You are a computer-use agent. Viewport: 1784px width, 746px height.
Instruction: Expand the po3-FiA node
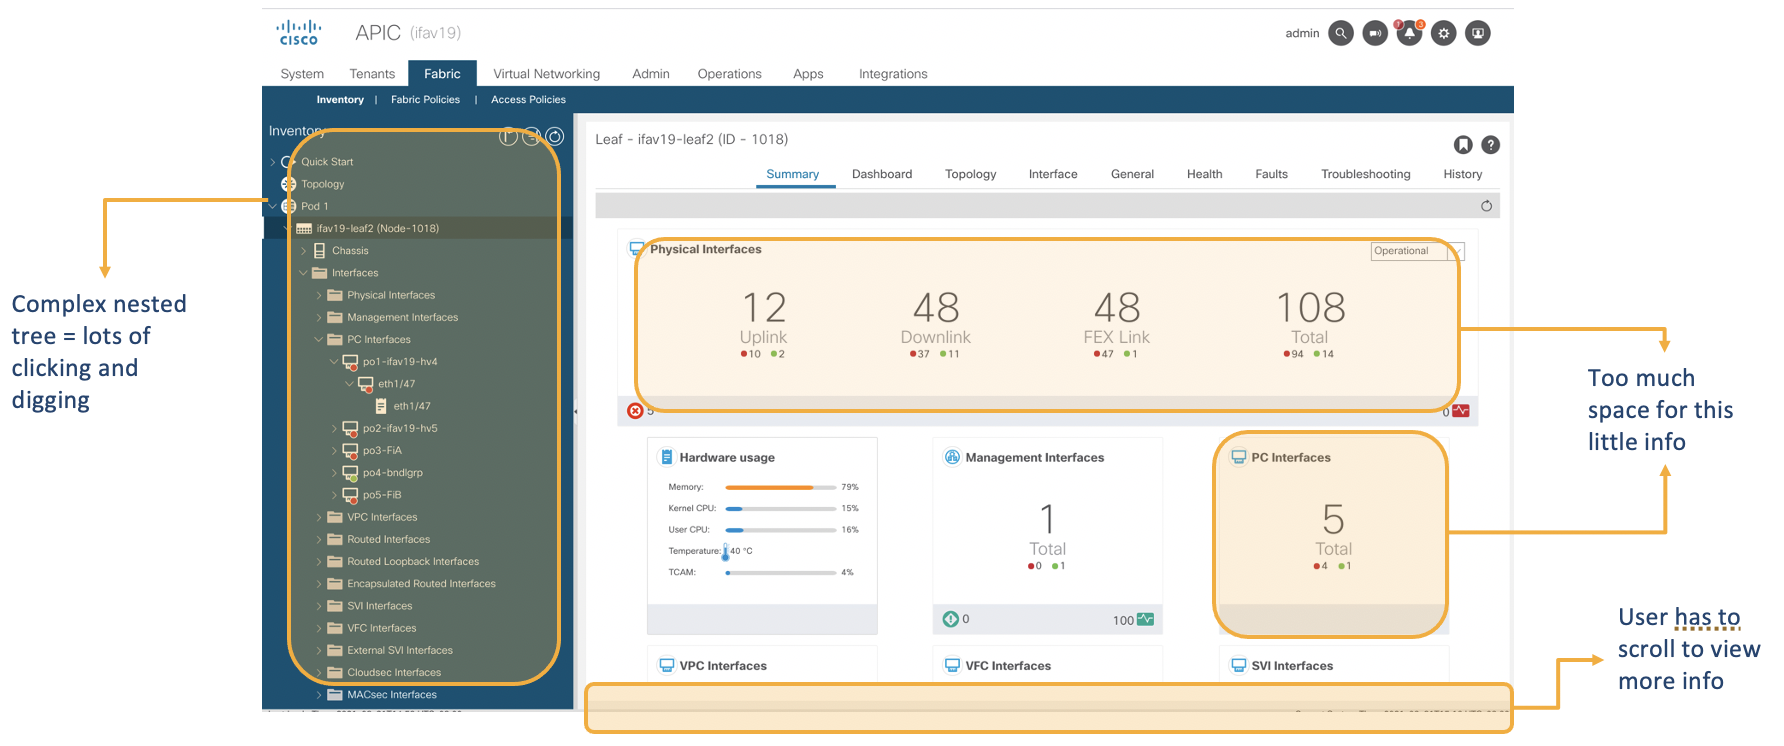click(334, 451)
